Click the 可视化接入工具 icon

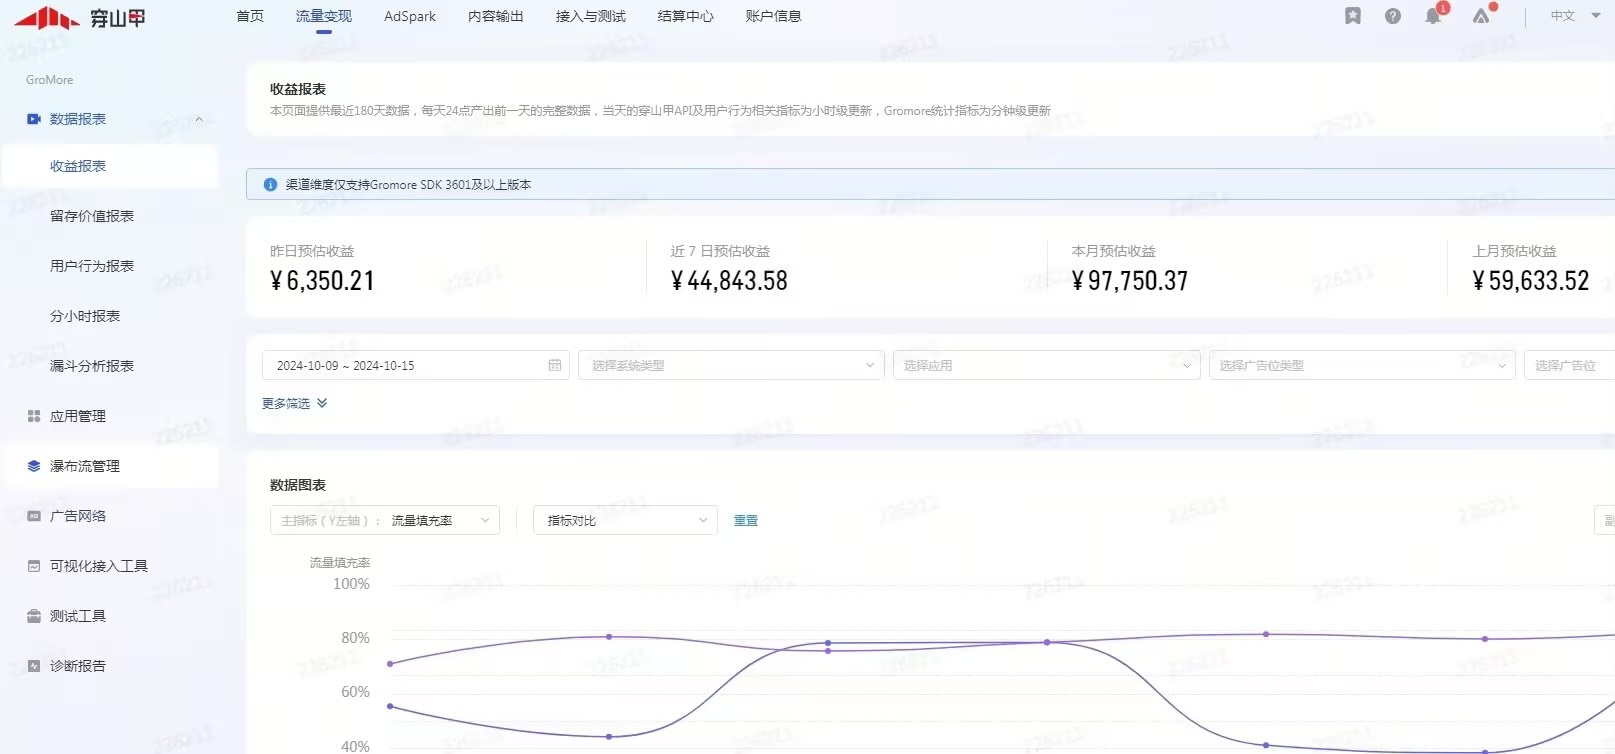[34, 566]
